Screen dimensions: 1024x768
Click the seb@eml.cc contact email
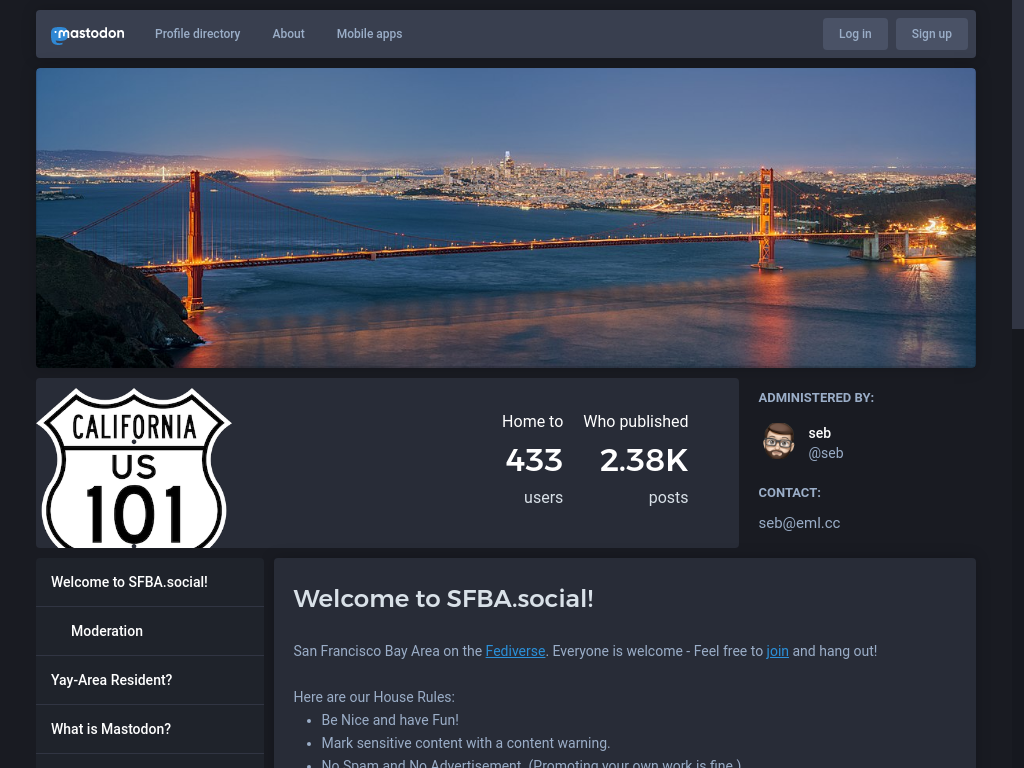(798, 523)
